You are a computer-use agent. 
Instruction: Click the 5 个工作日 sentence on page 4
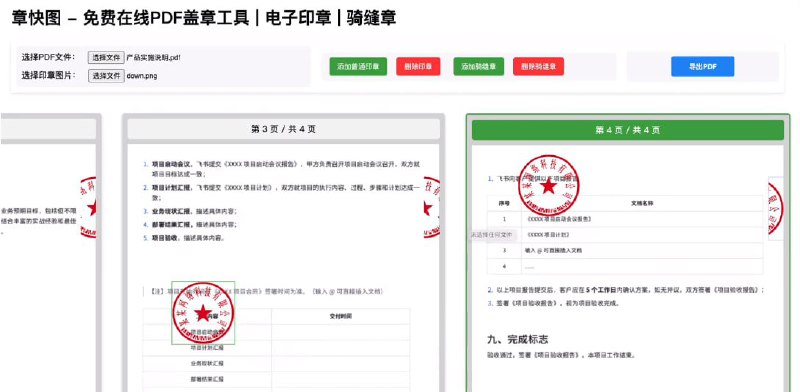click(x=626, y=290)
